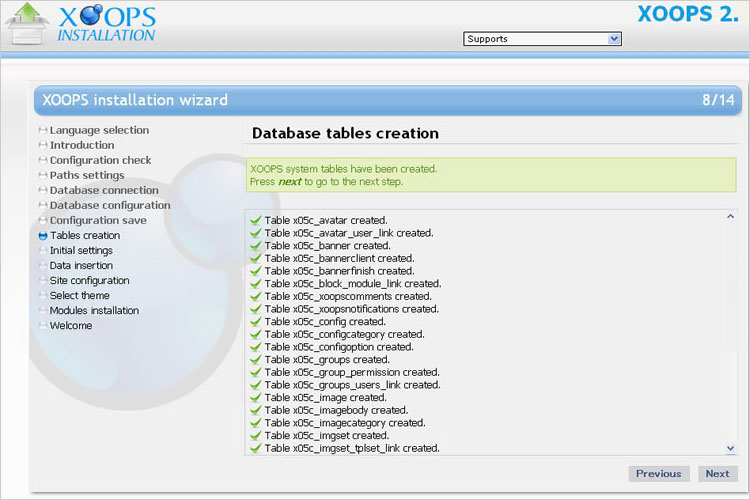Click green checkmark beside x05c_banner created

point(256,245)
